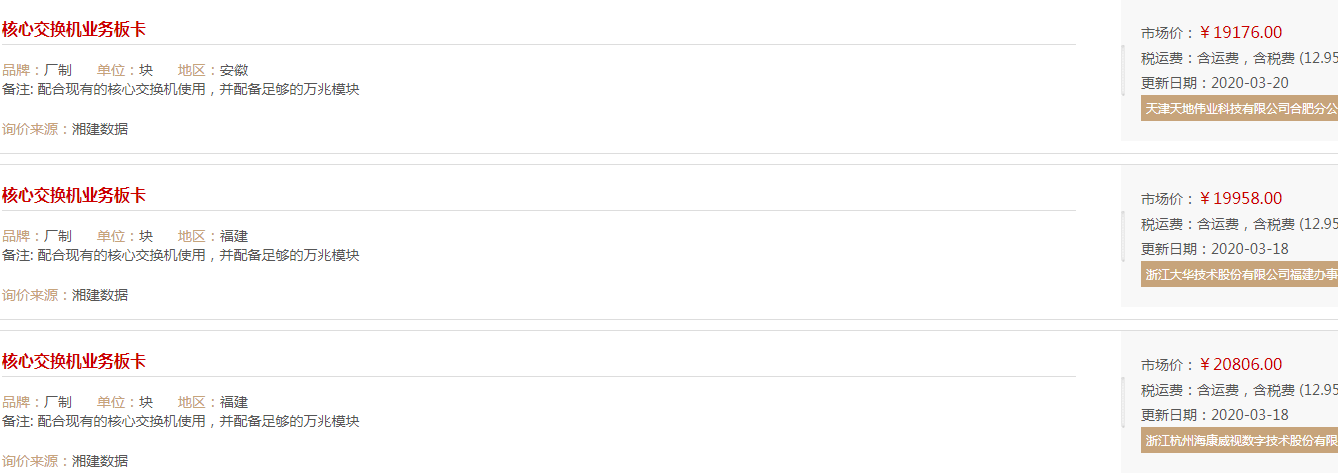The height and width of the screenshot is (474, 1338).
Task: Click the 2020-03-18 date above the 浙江大华 tag
Action: (1249, 249)
